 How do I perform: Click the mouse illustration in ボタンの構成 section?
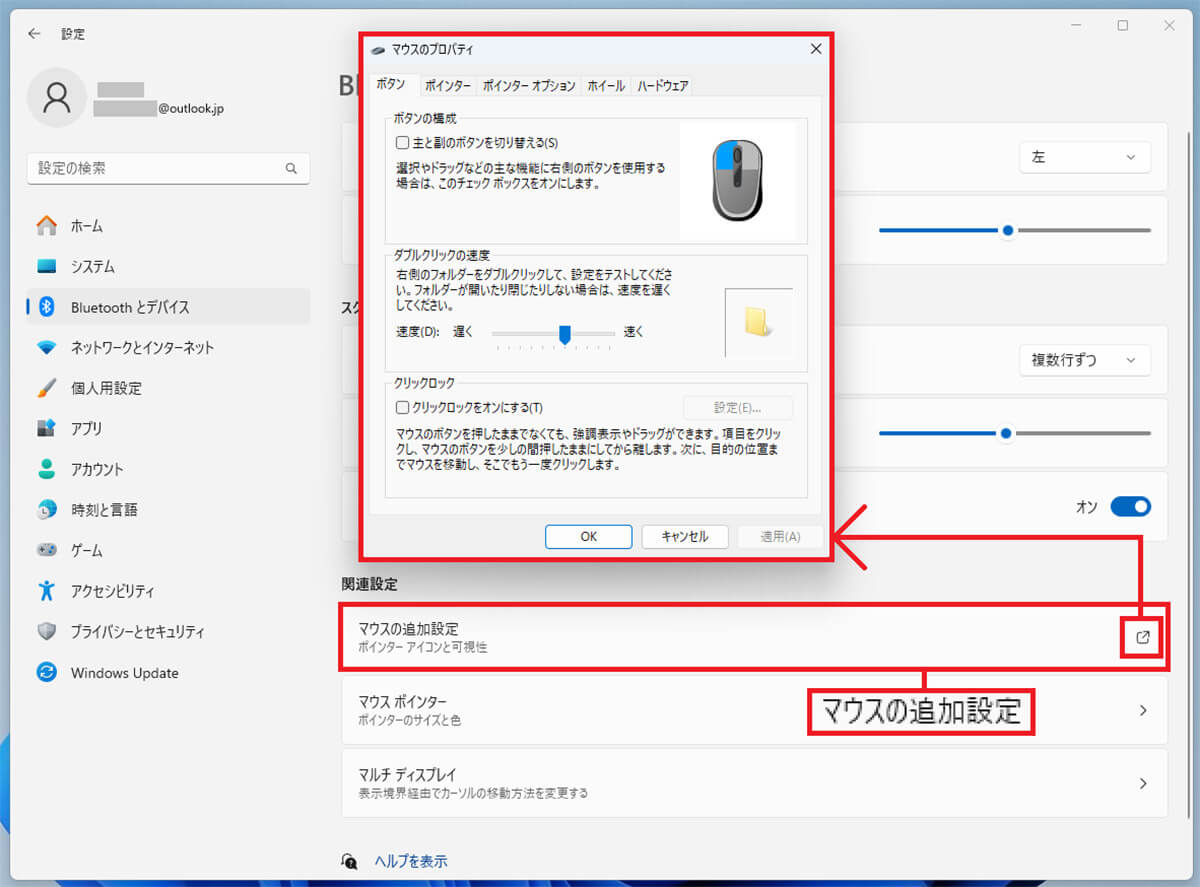point(737,180)
